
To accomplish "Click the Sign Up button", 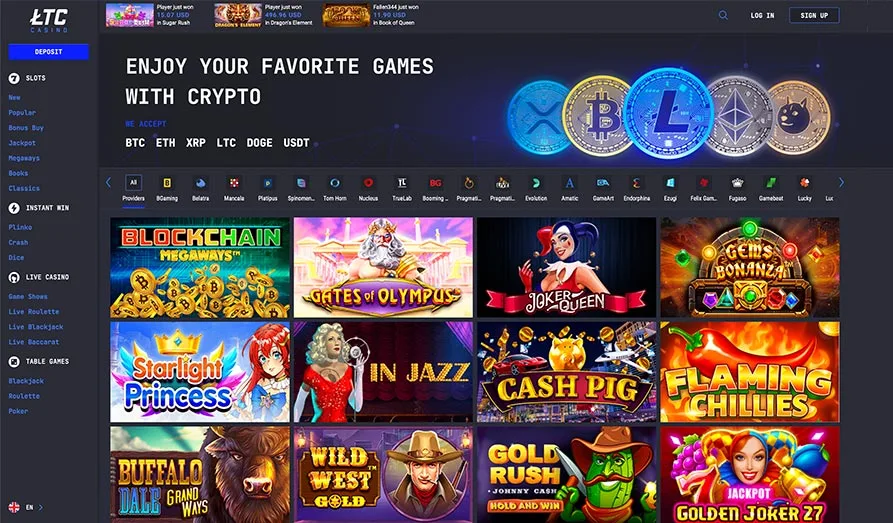I will pyautogui.click(x=814, y=15).
